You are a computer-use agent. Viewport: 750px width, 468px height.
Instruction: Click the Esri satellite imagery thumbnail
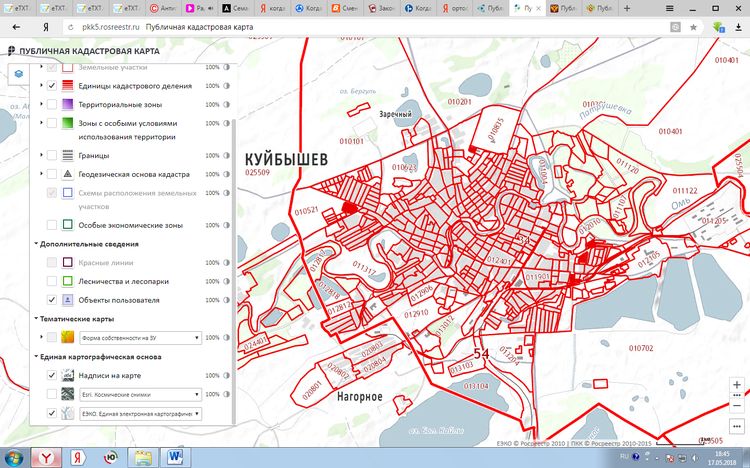[67, 394]
